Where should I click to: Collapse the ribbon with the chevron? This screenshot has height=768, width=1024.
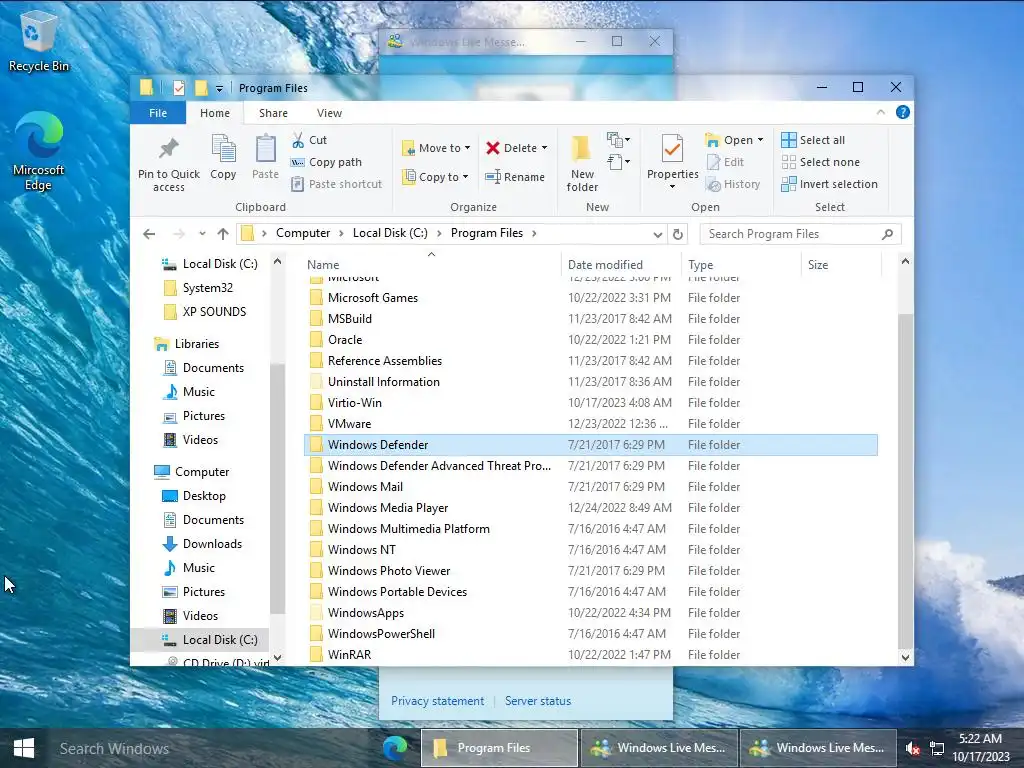click(x=880, y=112)
